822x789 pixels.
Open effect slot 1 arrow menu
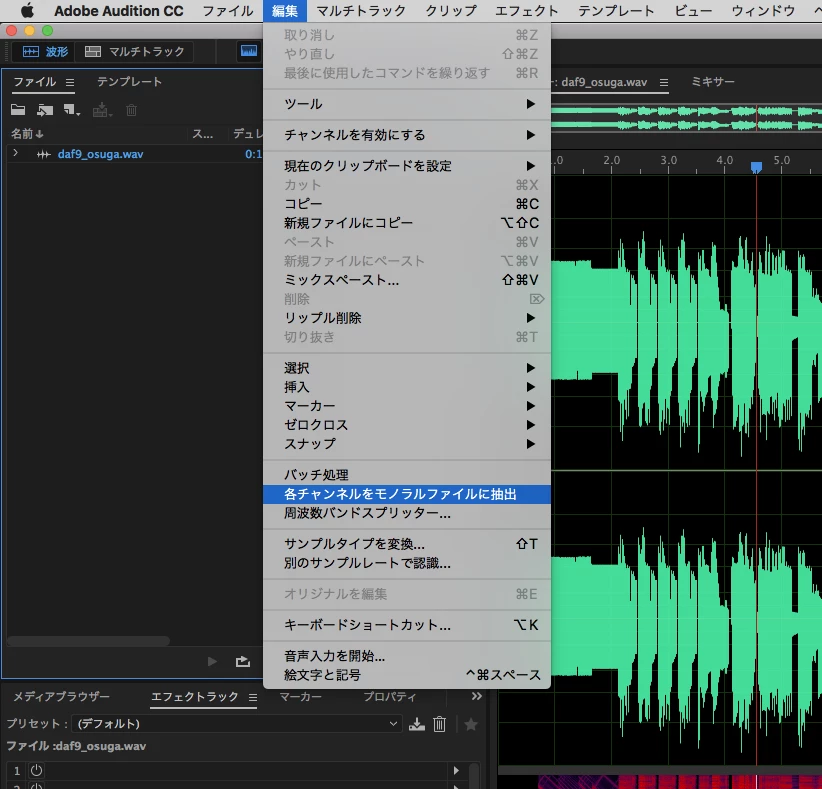tap(456, 770)
